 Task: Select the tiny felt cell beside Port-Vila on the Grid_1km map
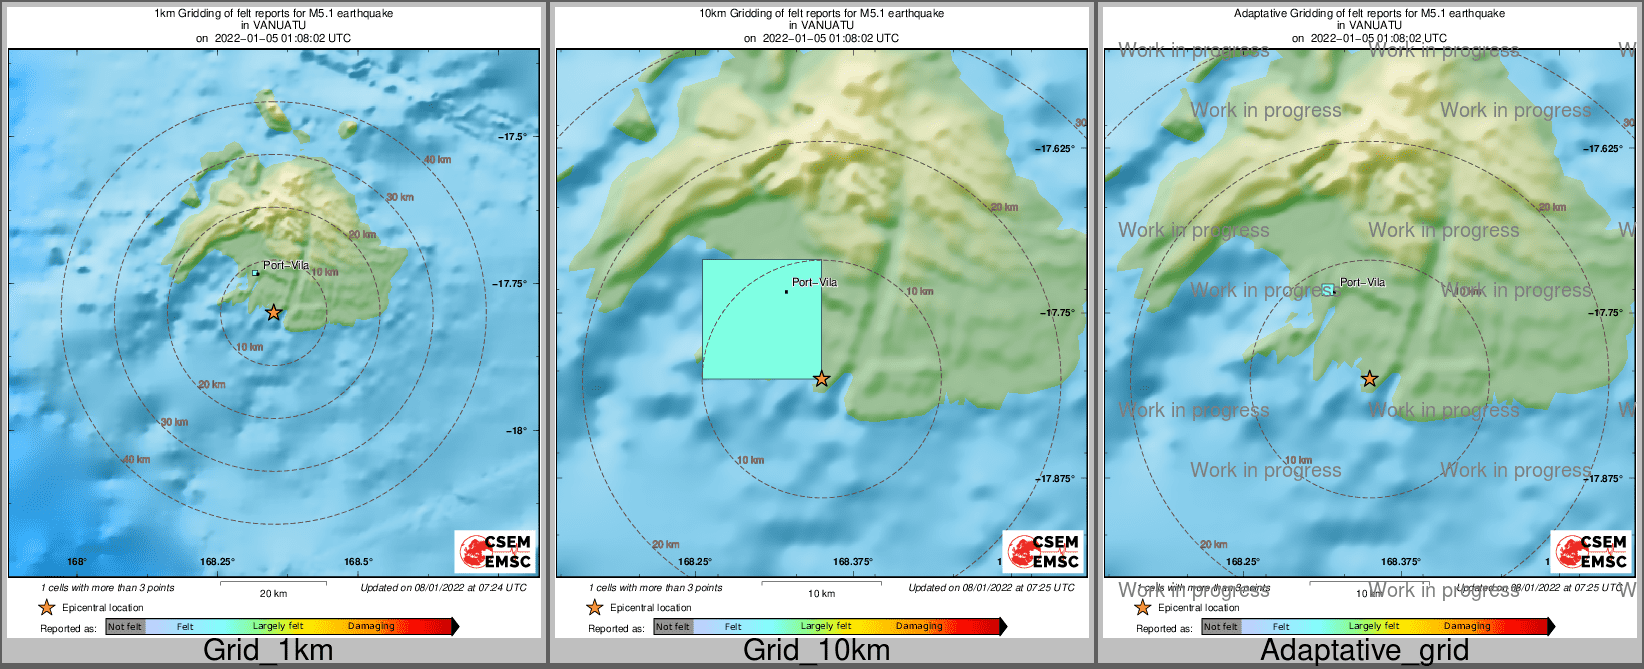pos(255,272)
